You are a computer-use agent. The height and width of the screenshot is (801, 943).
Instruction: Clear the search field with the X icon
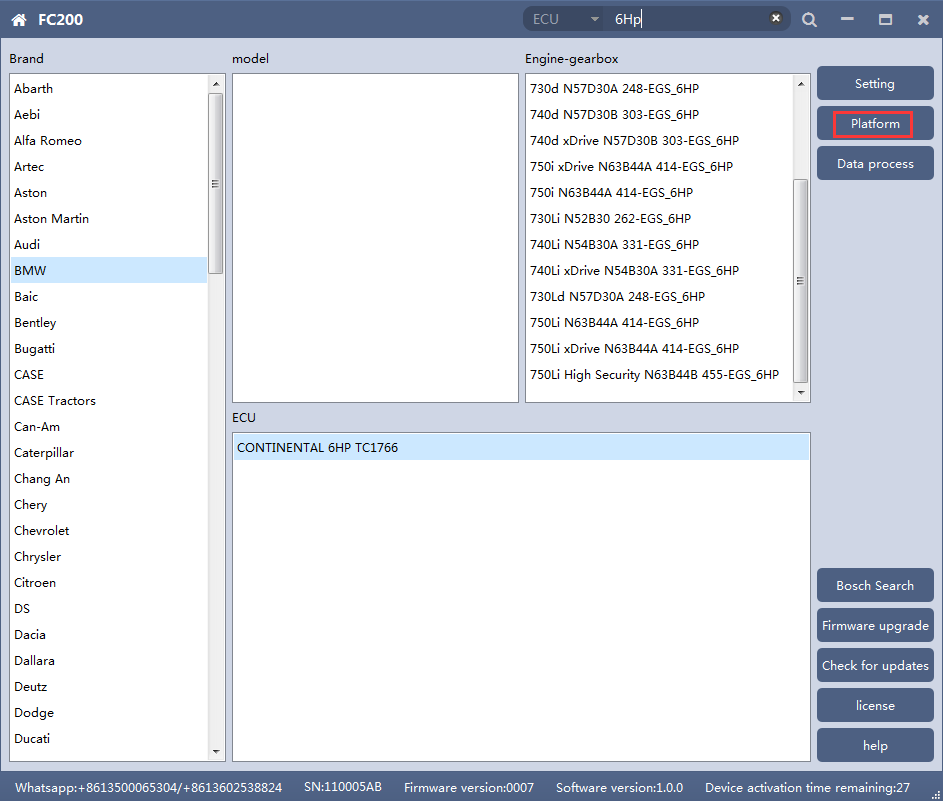(776, 18)
